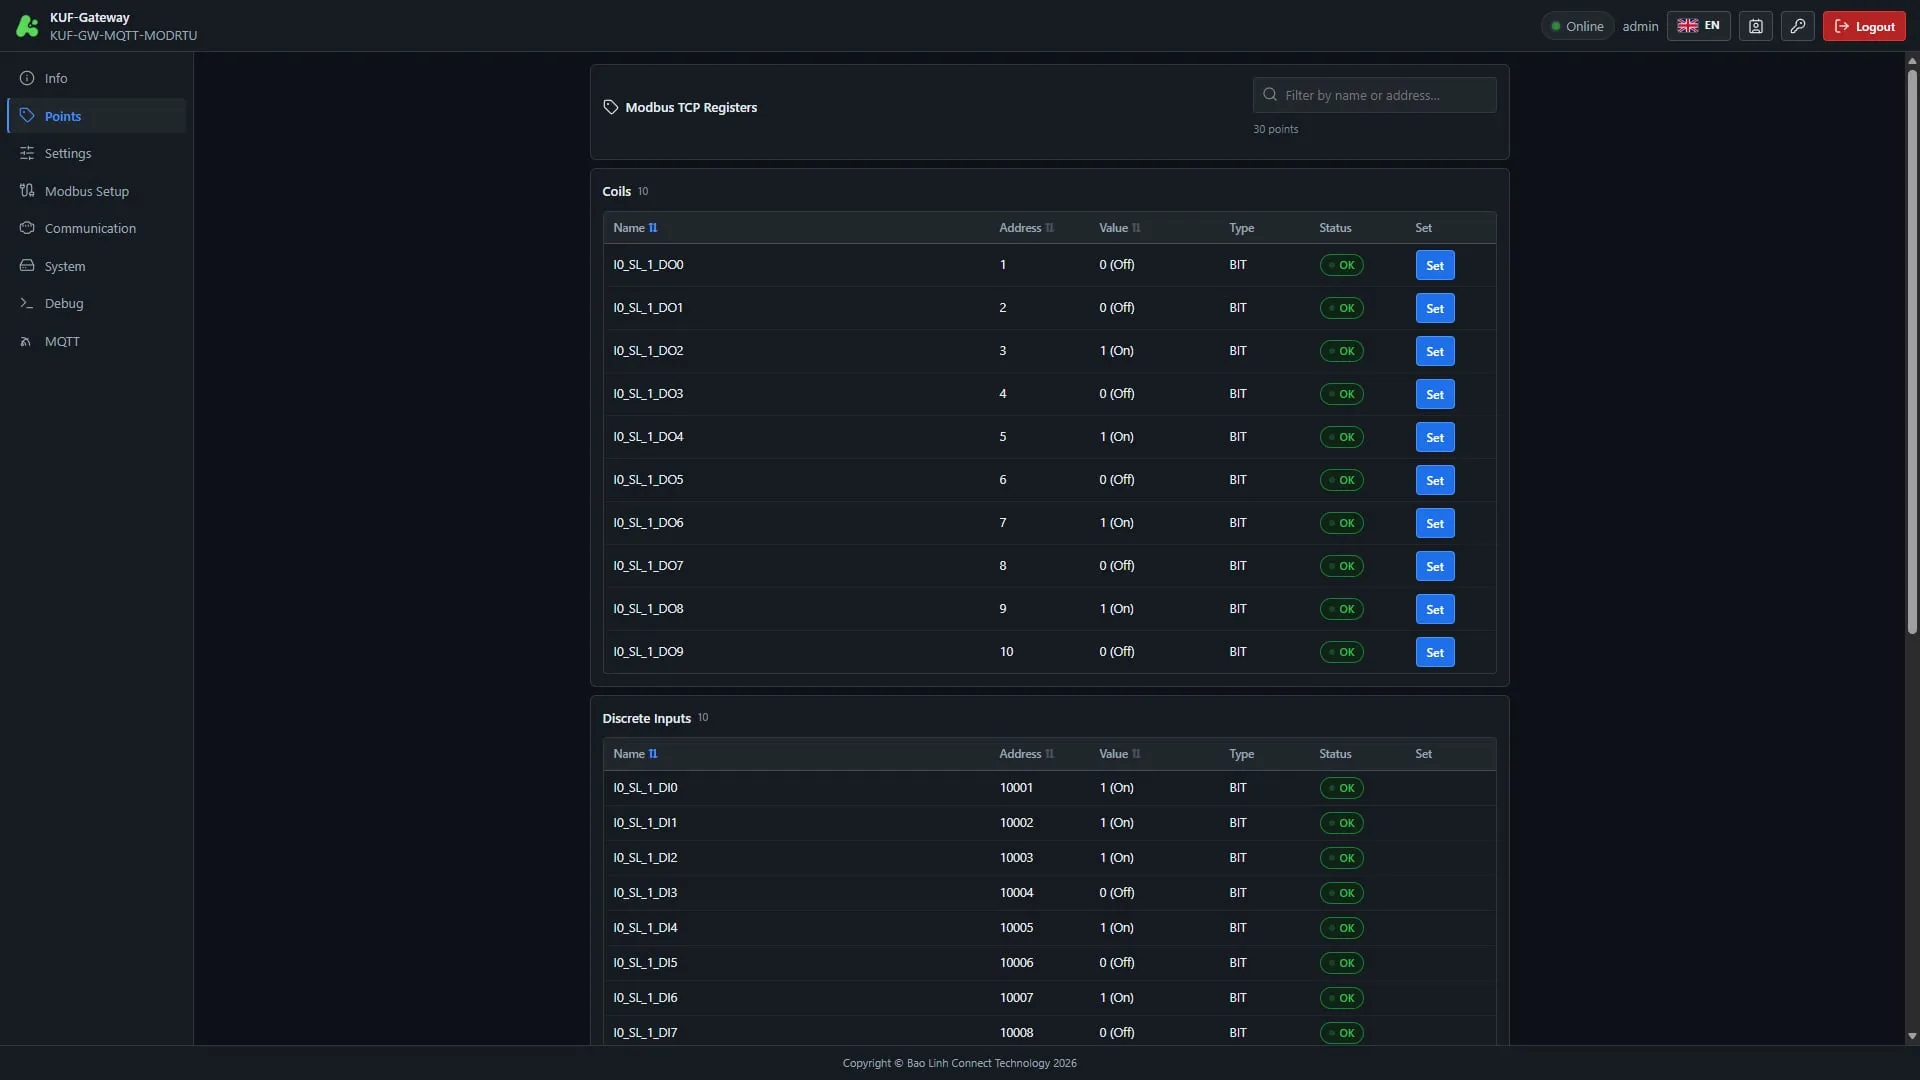Open the EN language selector
This screenshot has width=1920, height=1080.
click(x=1698, y=26)
